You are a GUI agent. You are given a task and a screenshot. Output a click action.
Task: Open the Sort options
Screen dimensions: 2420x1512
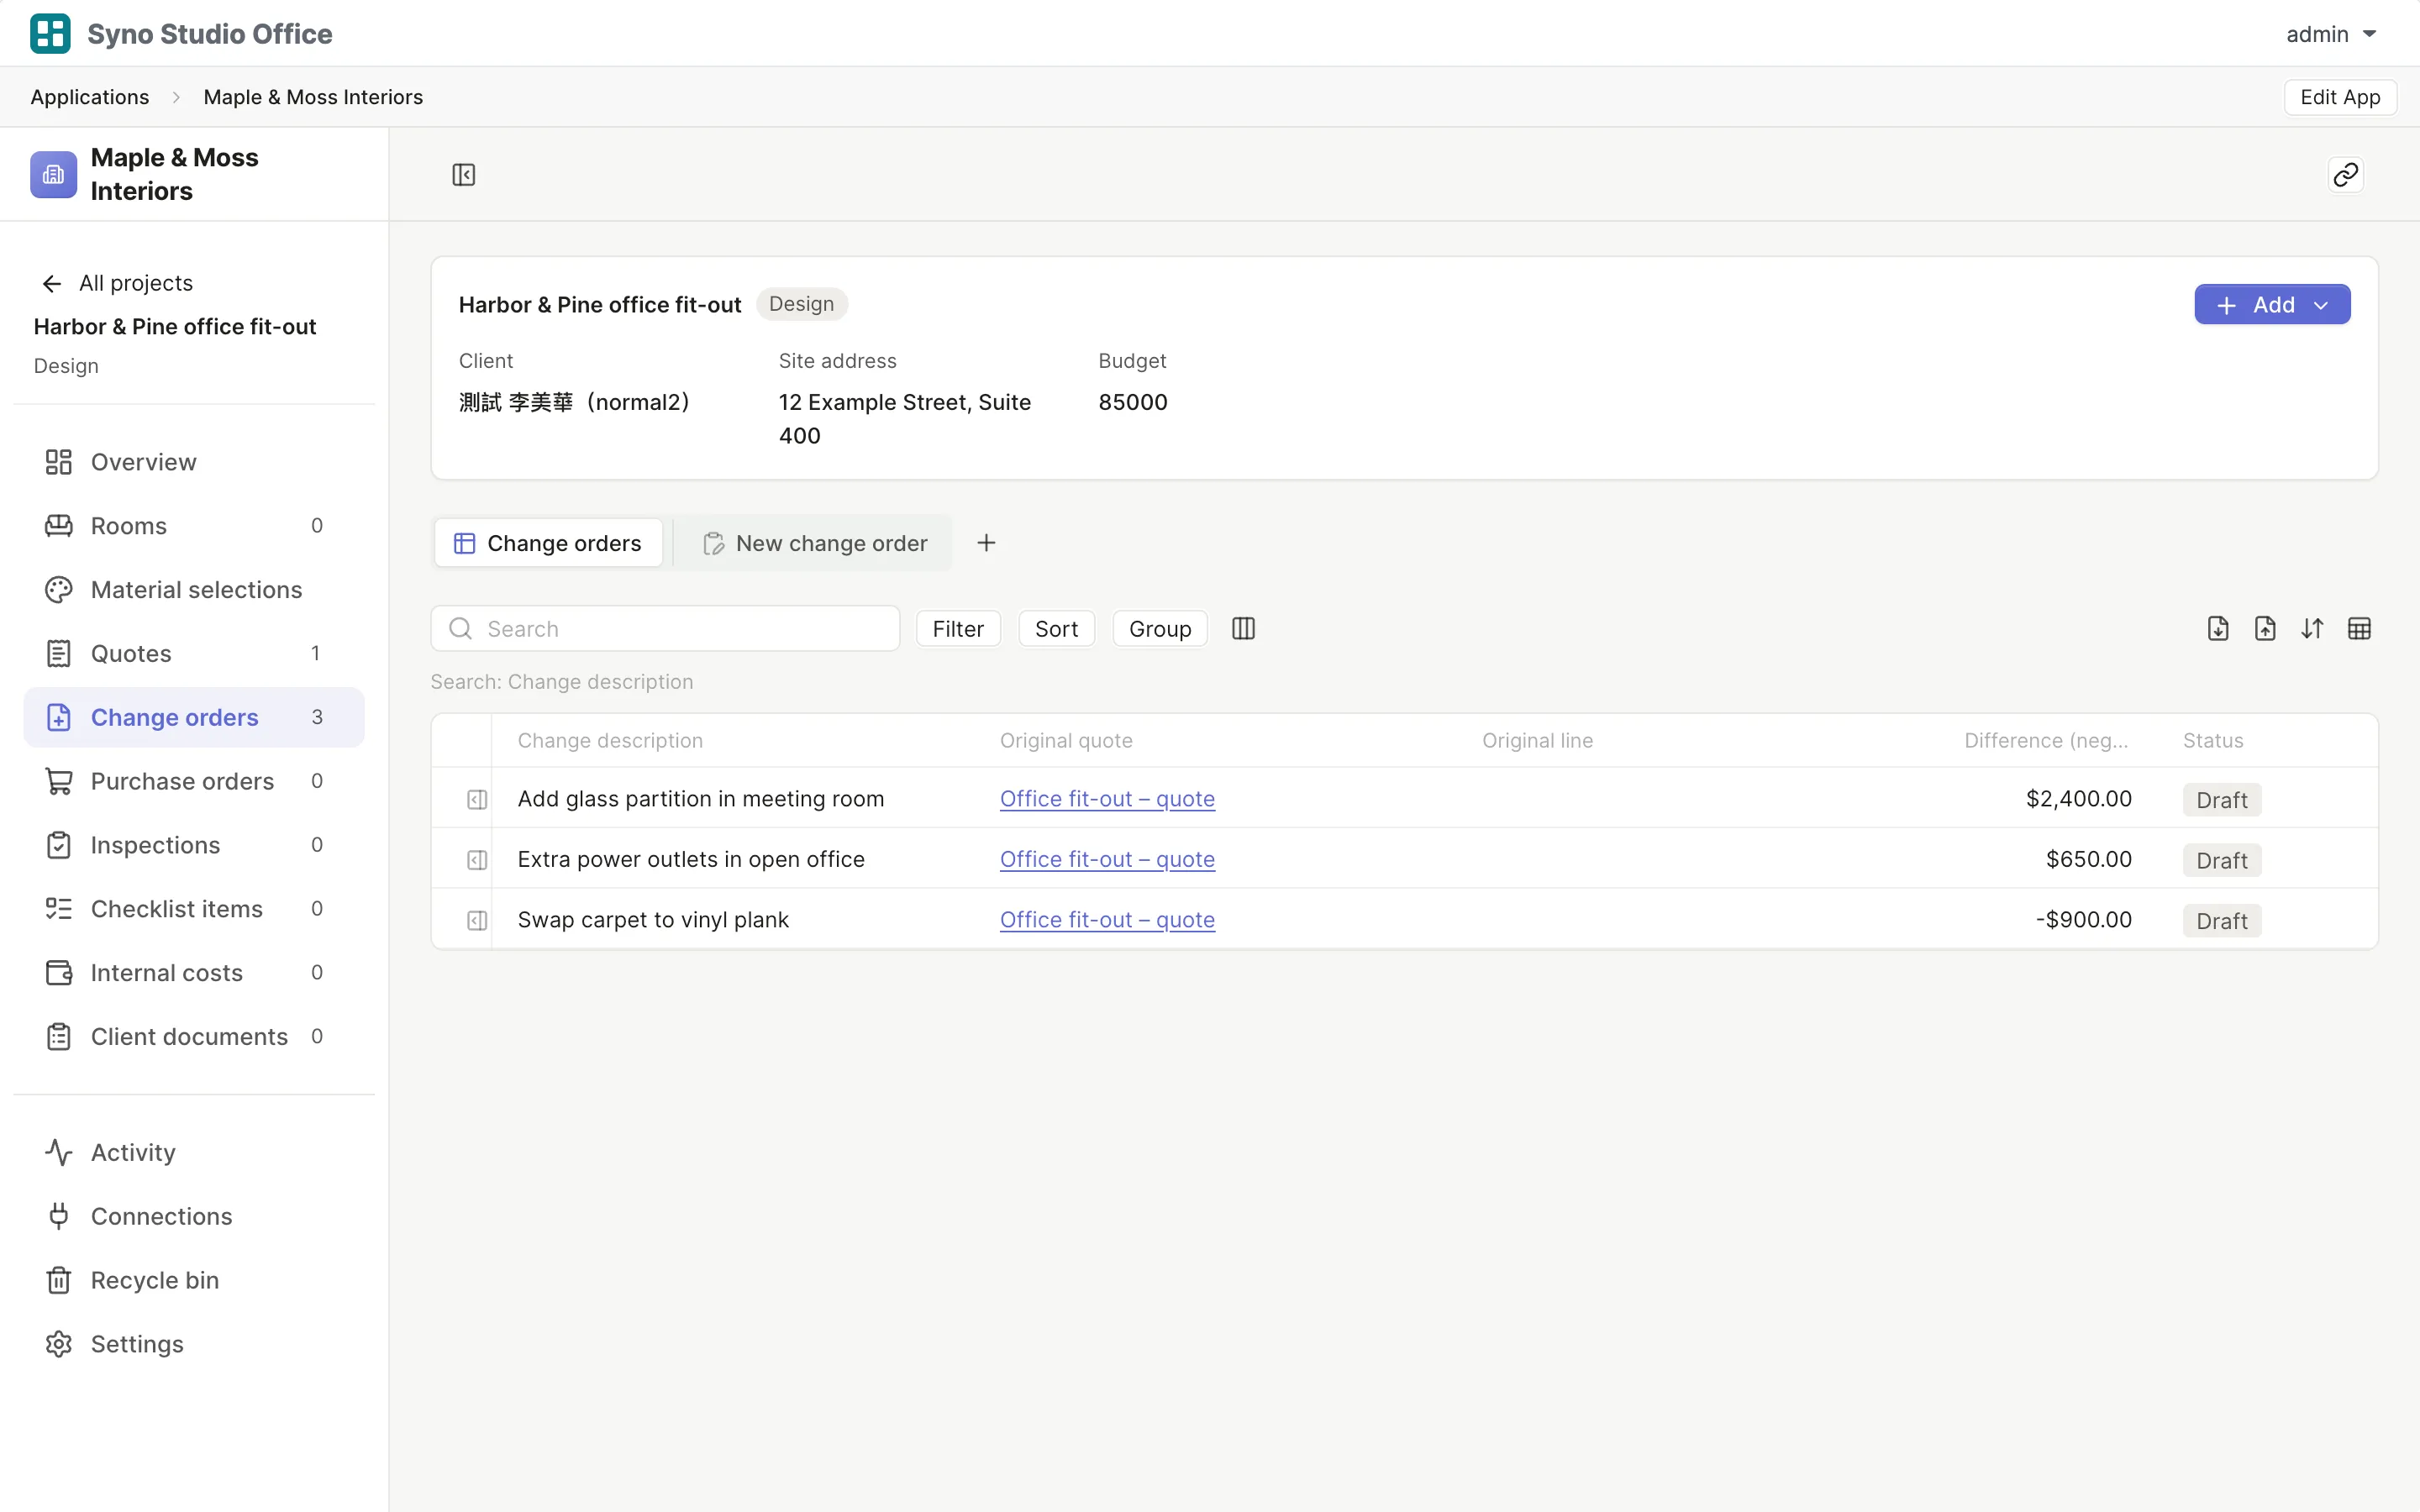click(x=1056, y=629)
